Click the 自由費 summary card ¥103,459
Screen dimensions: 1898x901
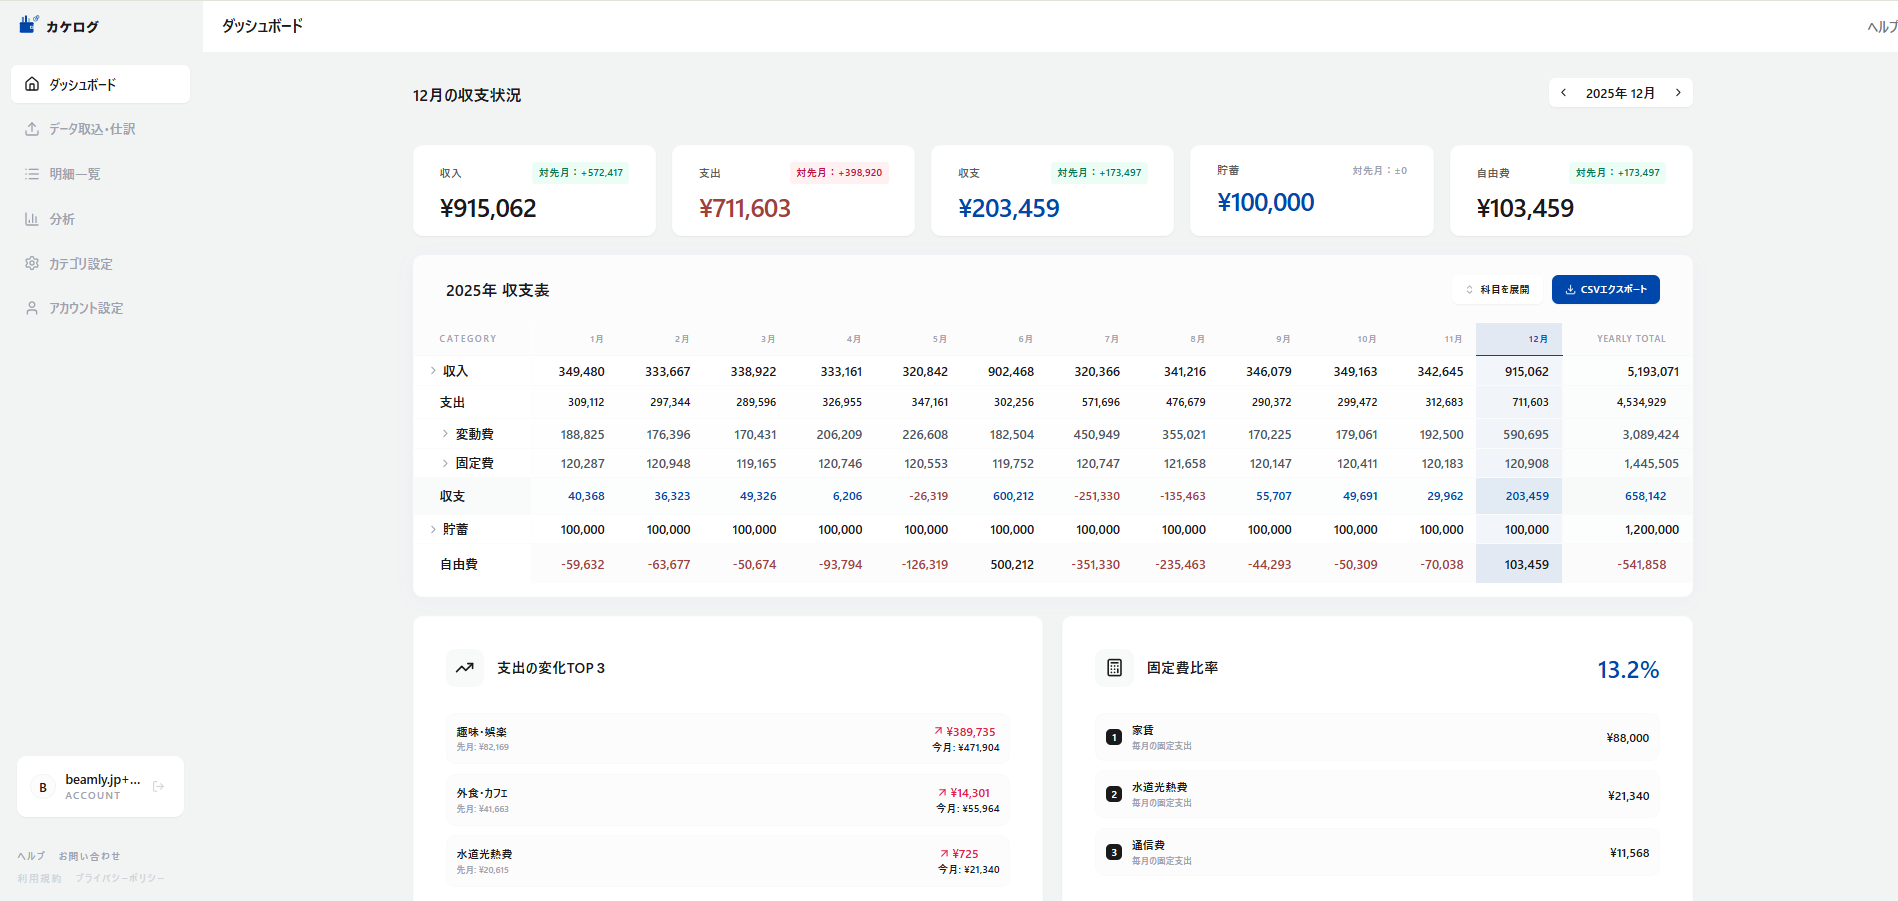(x=1571, y=191)
